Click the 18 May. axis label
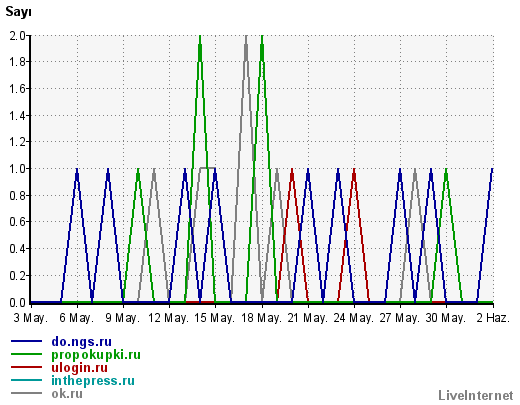 pyautogui.click(x=261, y=318)
